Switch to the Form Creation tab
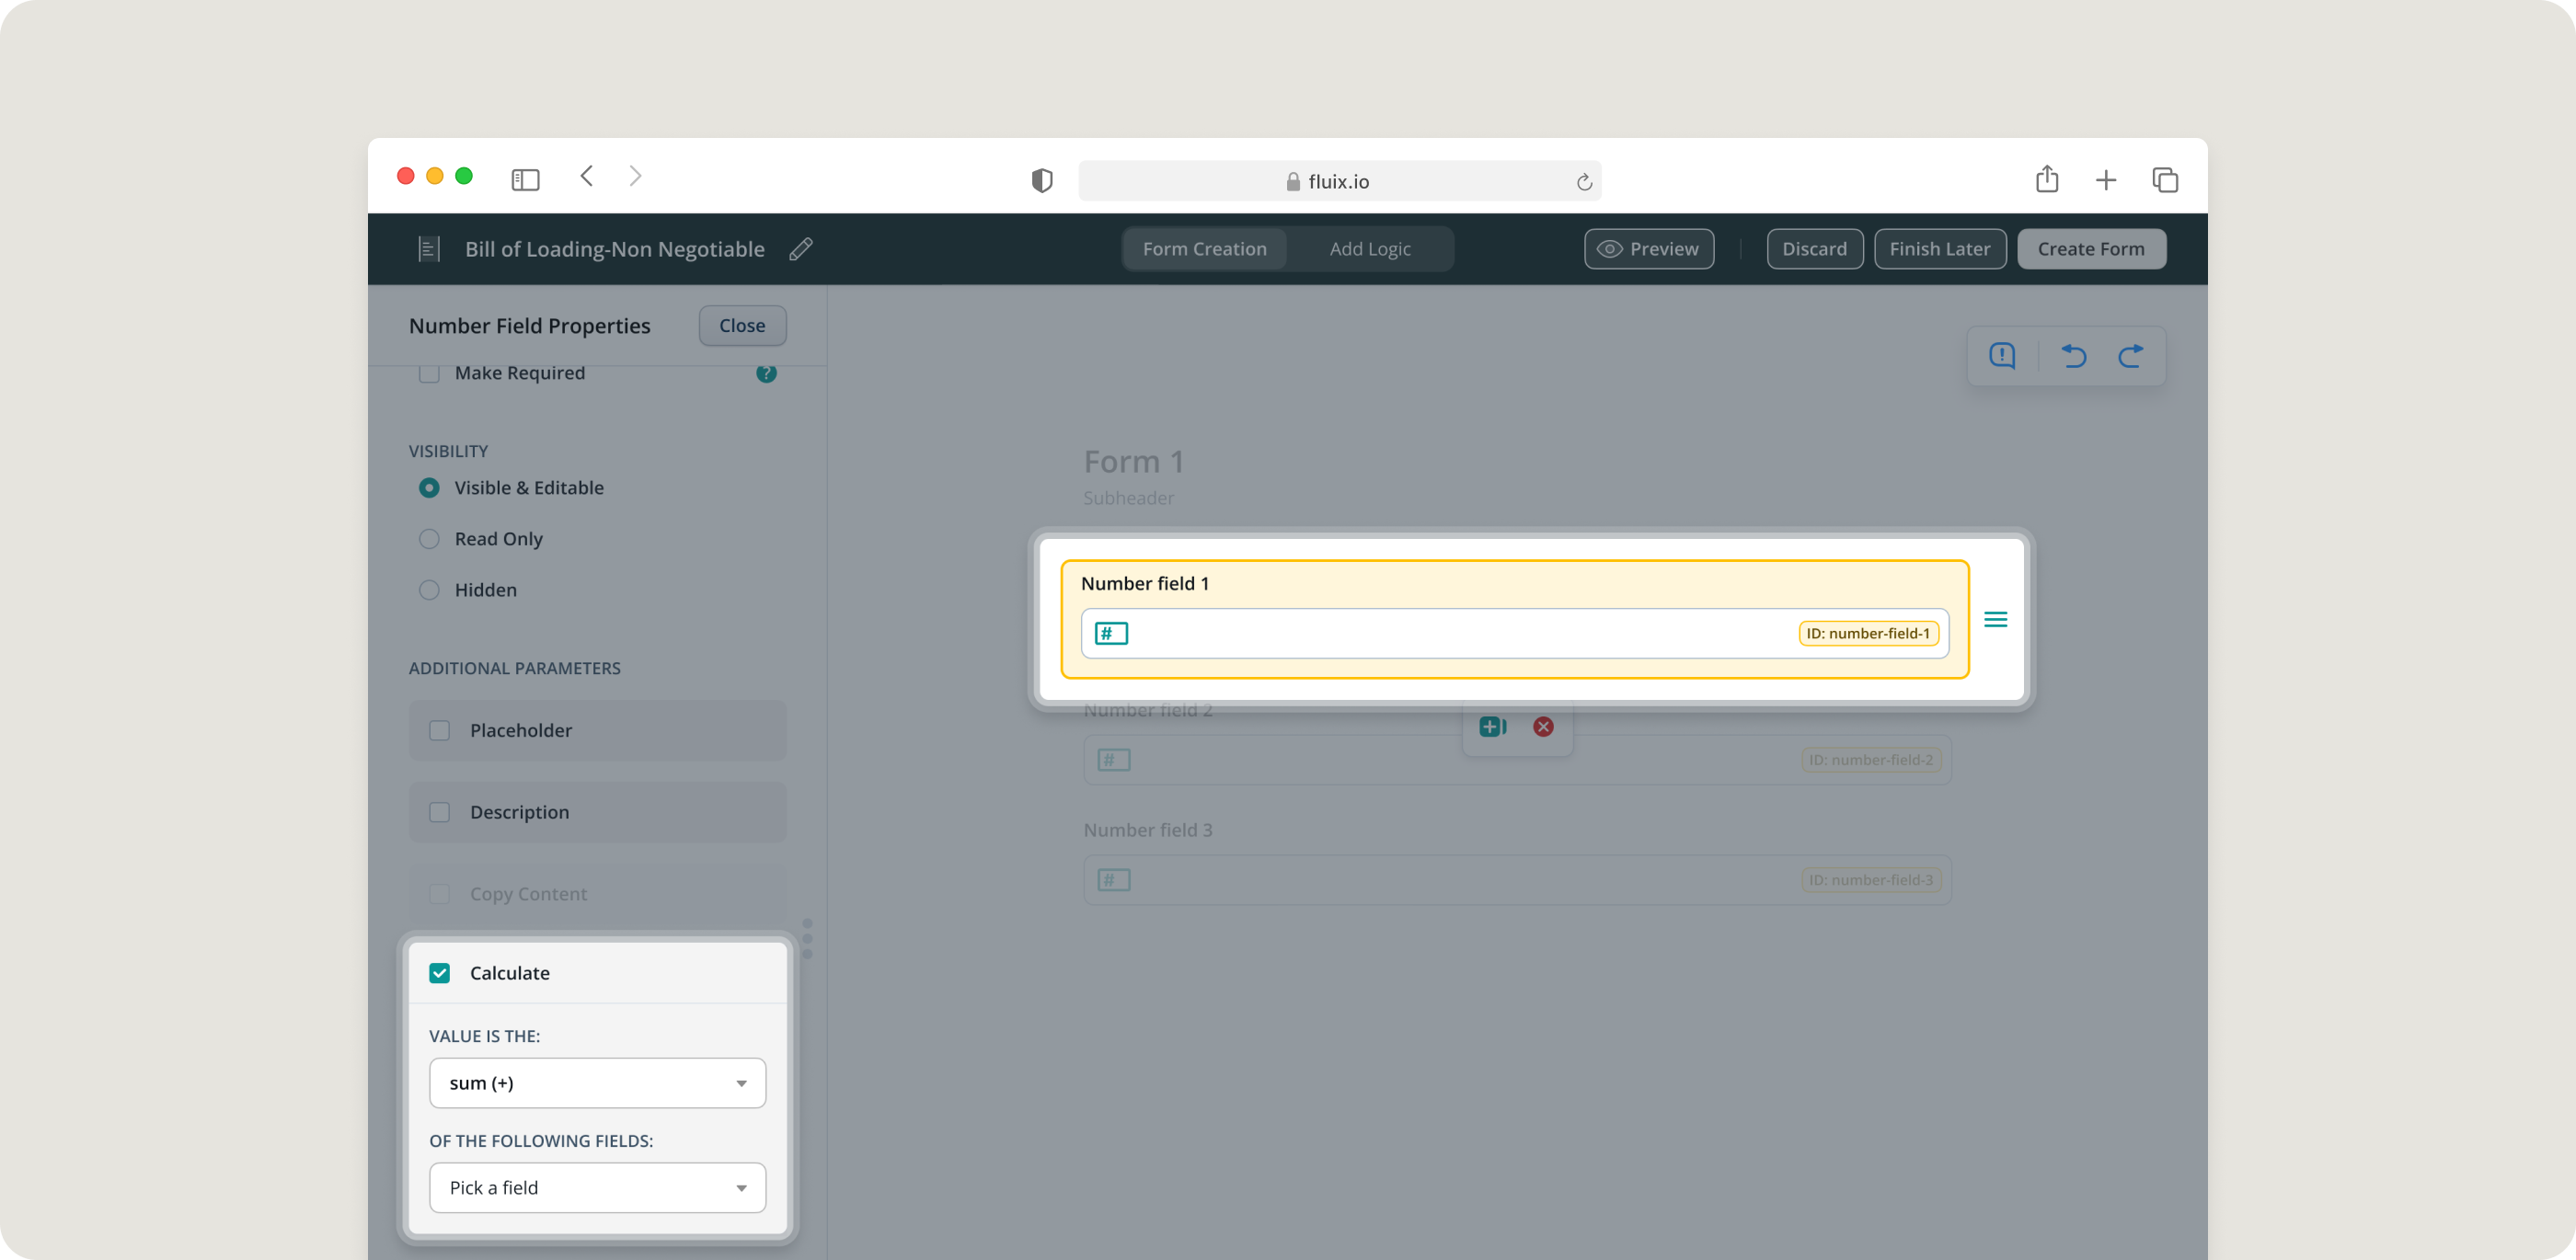The height and width of the screenshot is (1260, 2576). point(1204,249)
